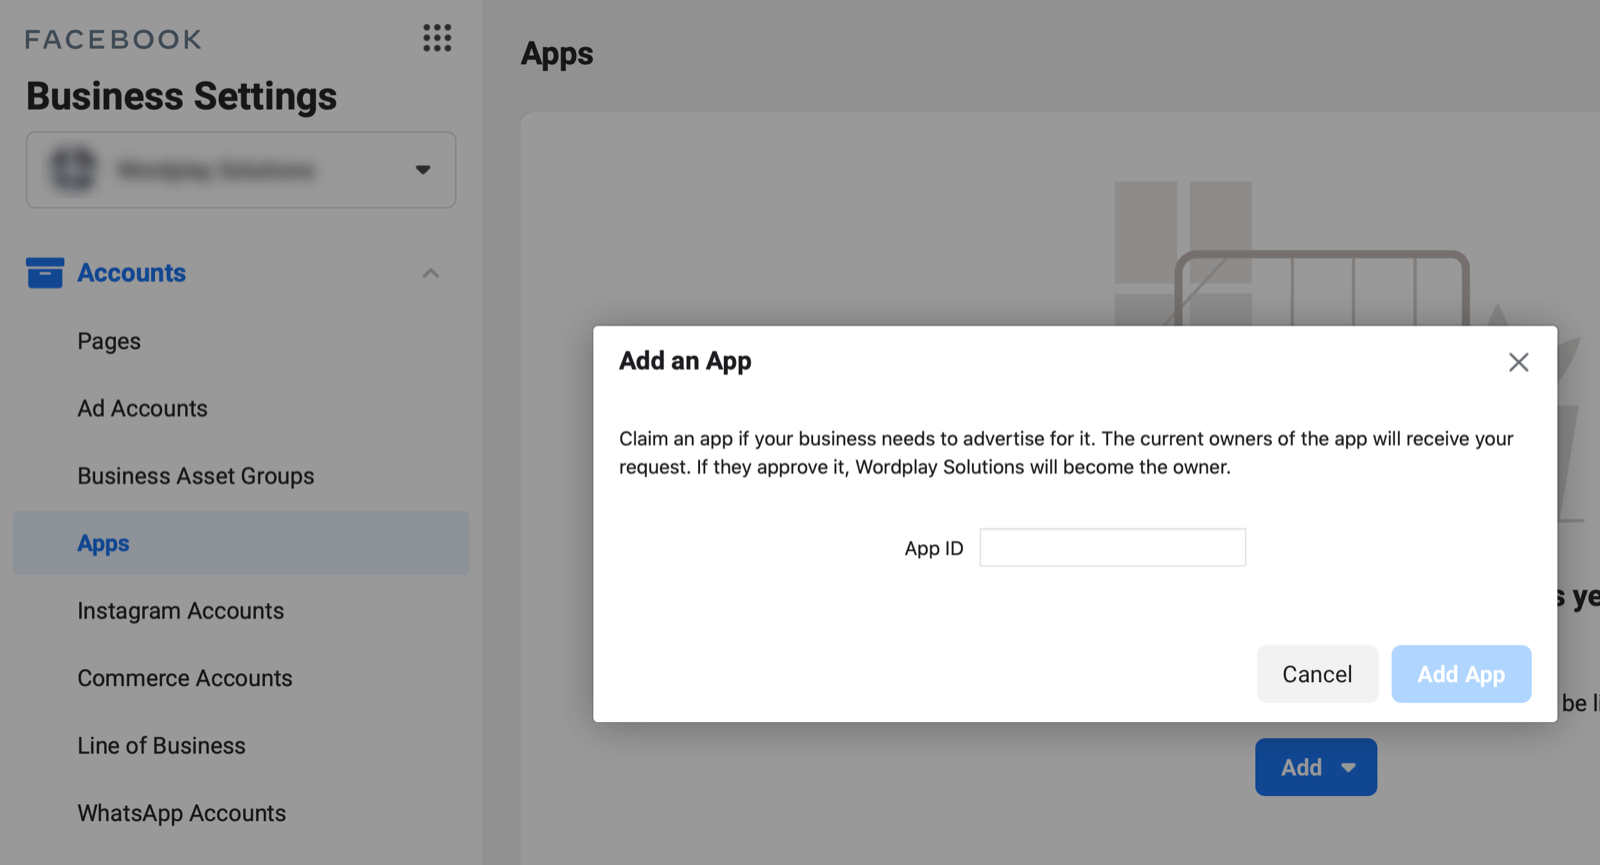
Task: Click the App ID text field
Action: [x=1112, y=548]
